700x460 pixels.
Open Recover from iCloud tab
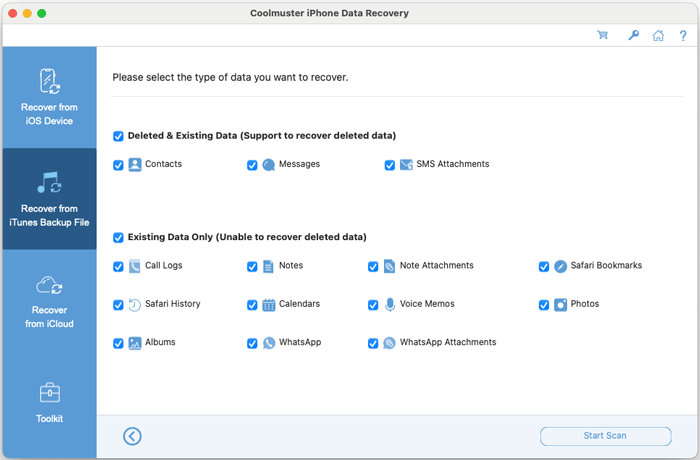click(49, 300)
